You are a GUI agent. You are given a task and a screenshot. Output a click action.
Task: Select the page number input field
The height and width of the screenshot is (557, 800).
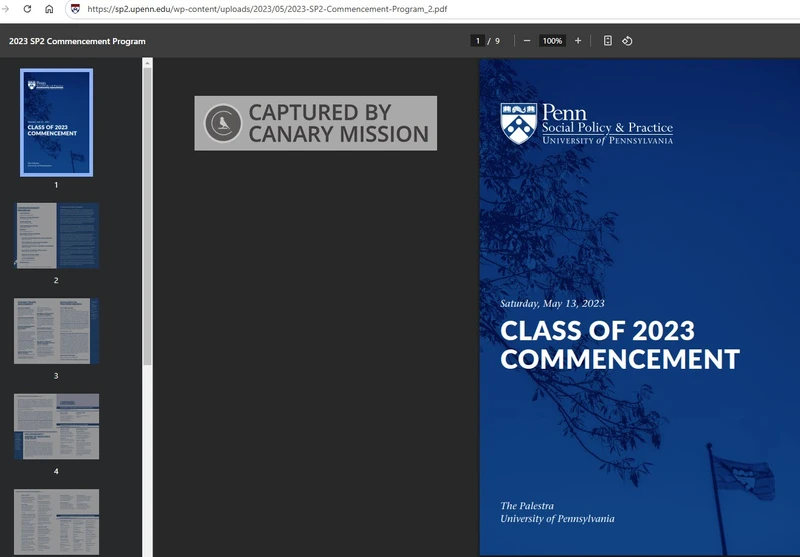478,41
